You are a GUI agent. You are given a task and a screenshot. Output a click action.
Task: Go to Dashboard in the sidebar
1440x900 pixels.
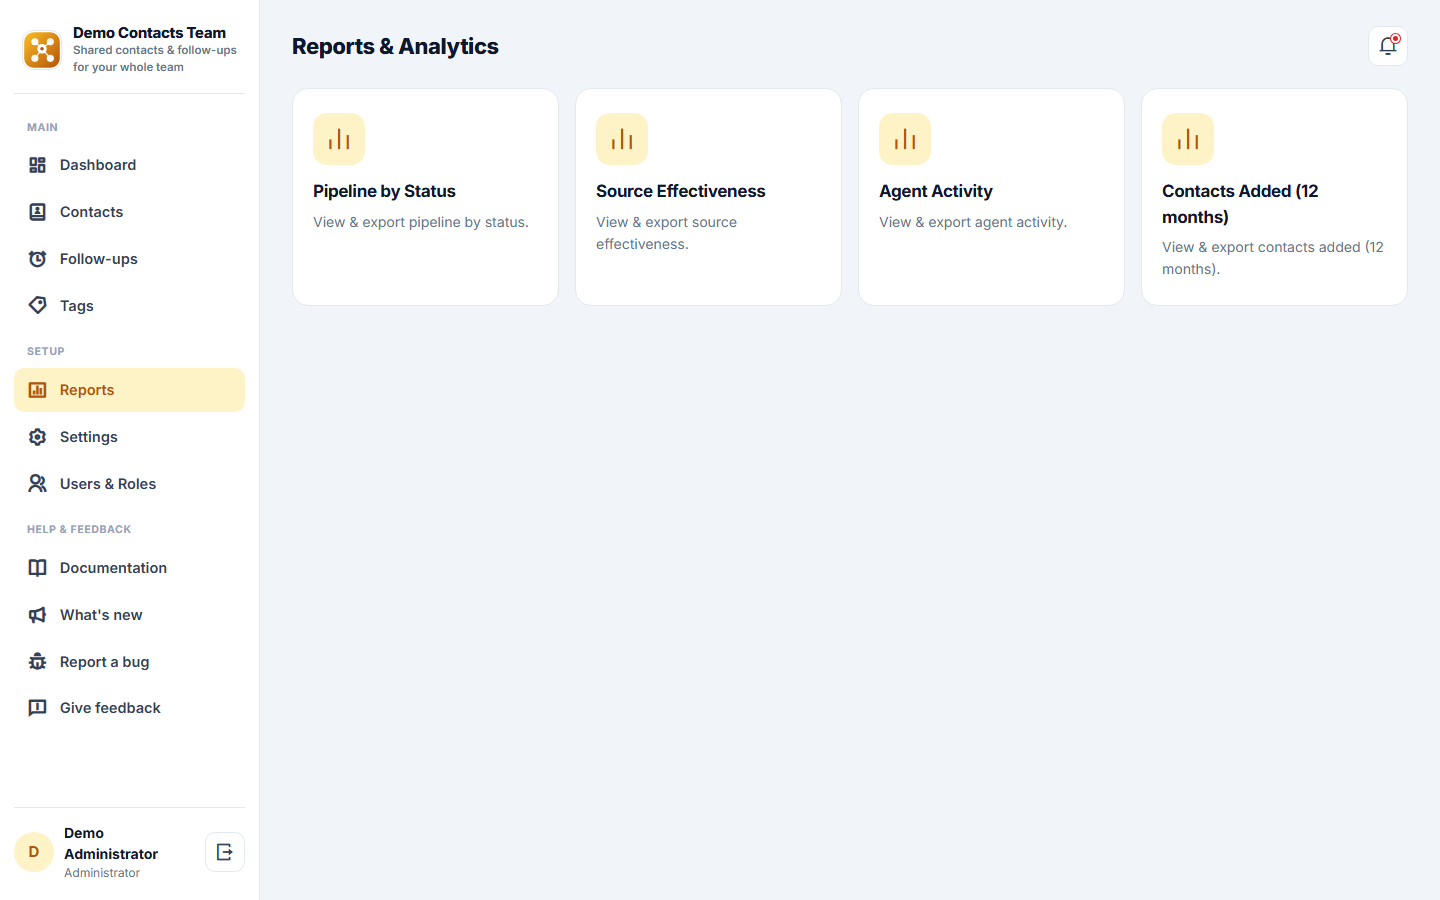coord(129,165)
